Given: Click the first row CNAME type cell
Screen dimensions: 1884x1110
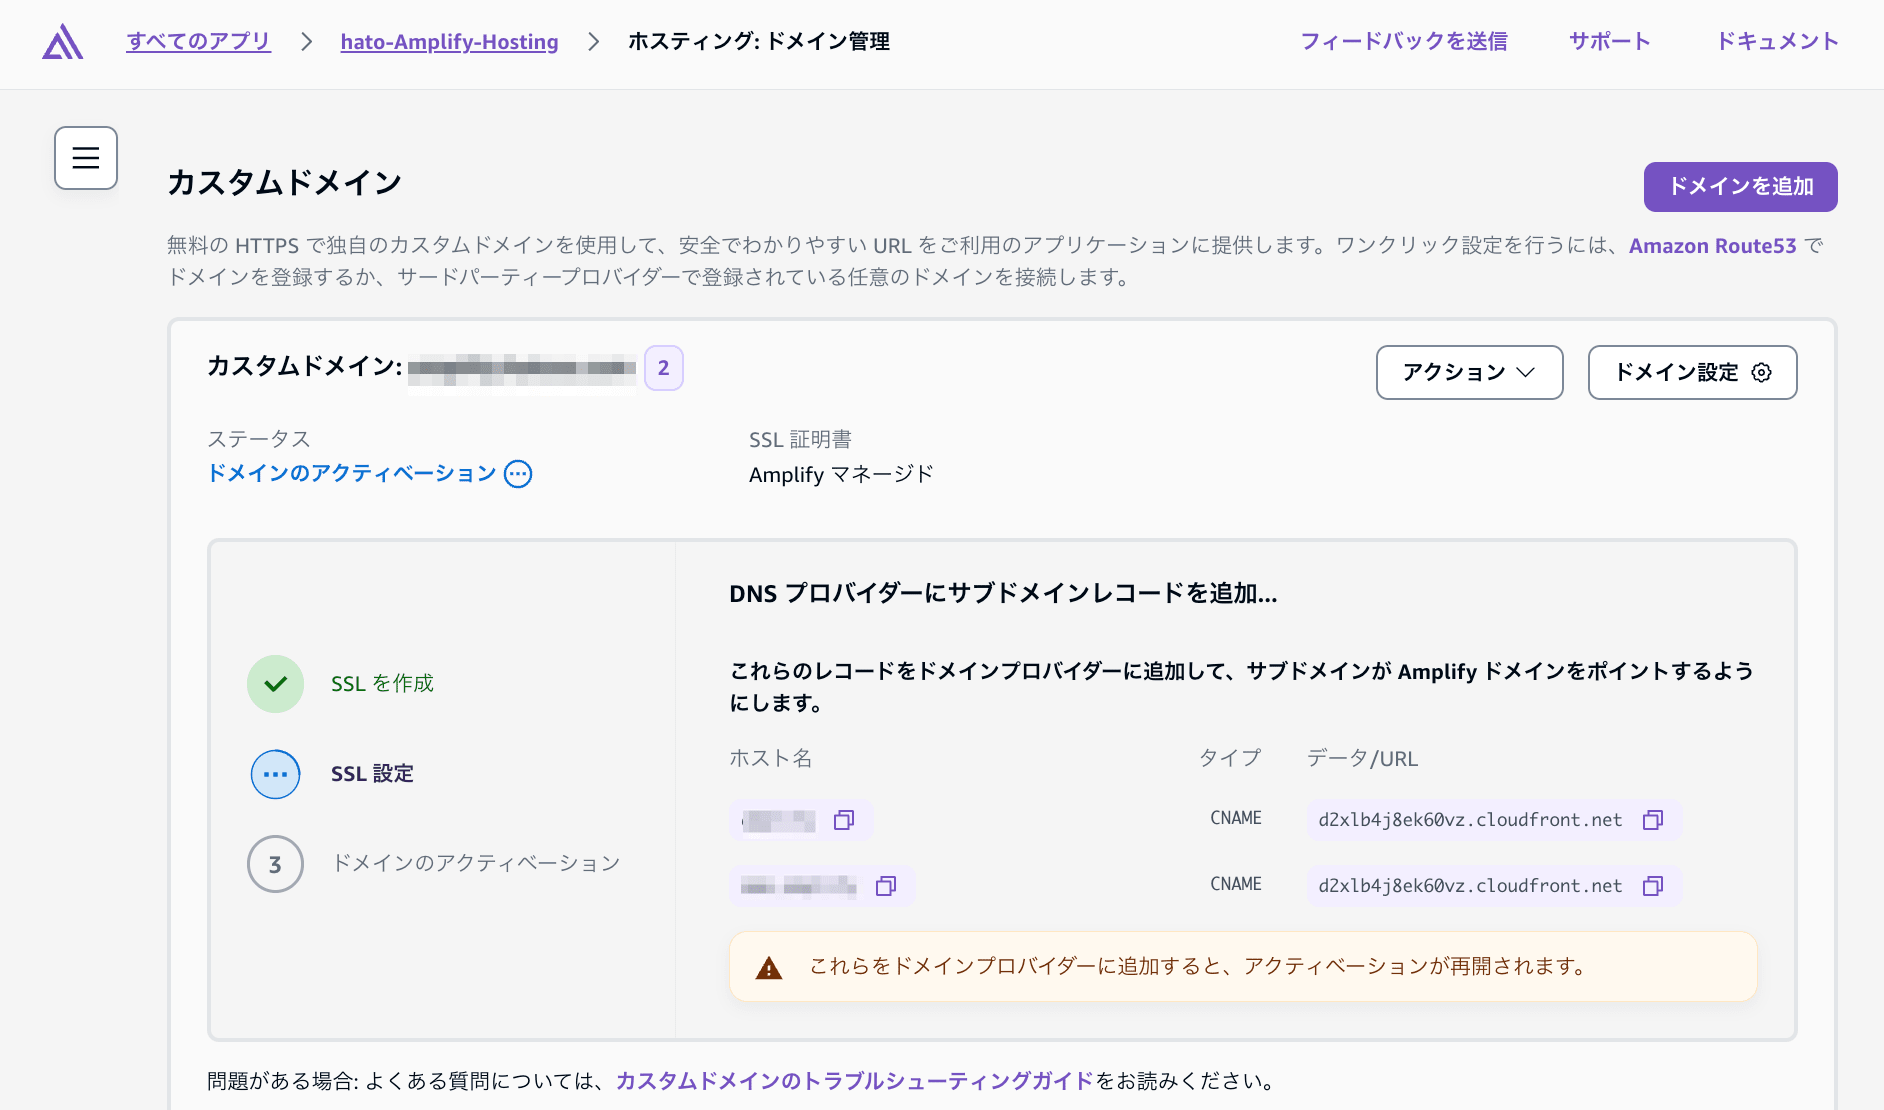Looking at the screenshot, I should (1236, 818).
